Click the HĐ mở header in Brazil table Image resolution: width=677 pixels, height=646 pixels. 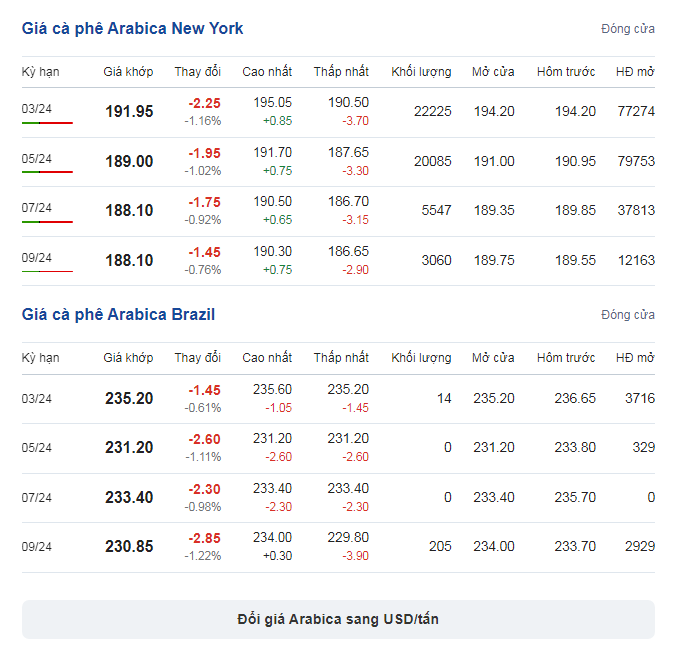pos(635,358)
